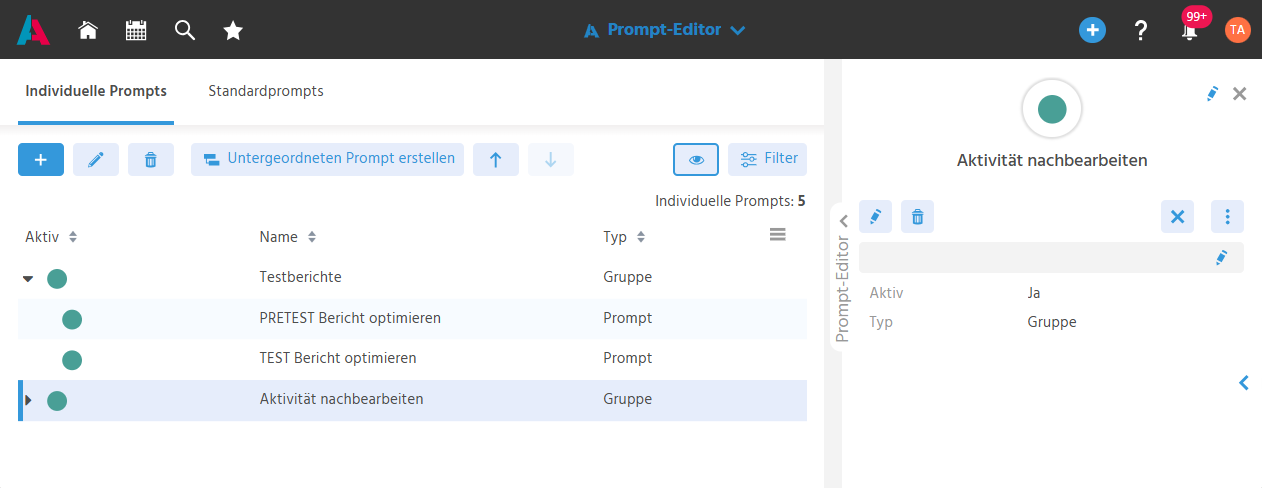Open the search magnifier icon
Viewport: 1262px width, 488px height.
[x=185, y=30]
